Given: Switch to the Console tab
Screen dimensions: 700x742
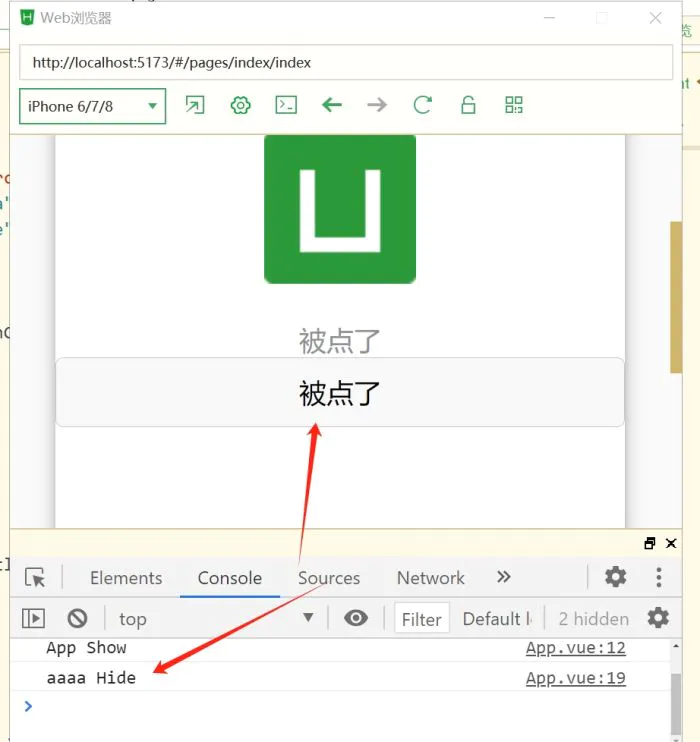Looking at the screenshot, I should [230, 578].
